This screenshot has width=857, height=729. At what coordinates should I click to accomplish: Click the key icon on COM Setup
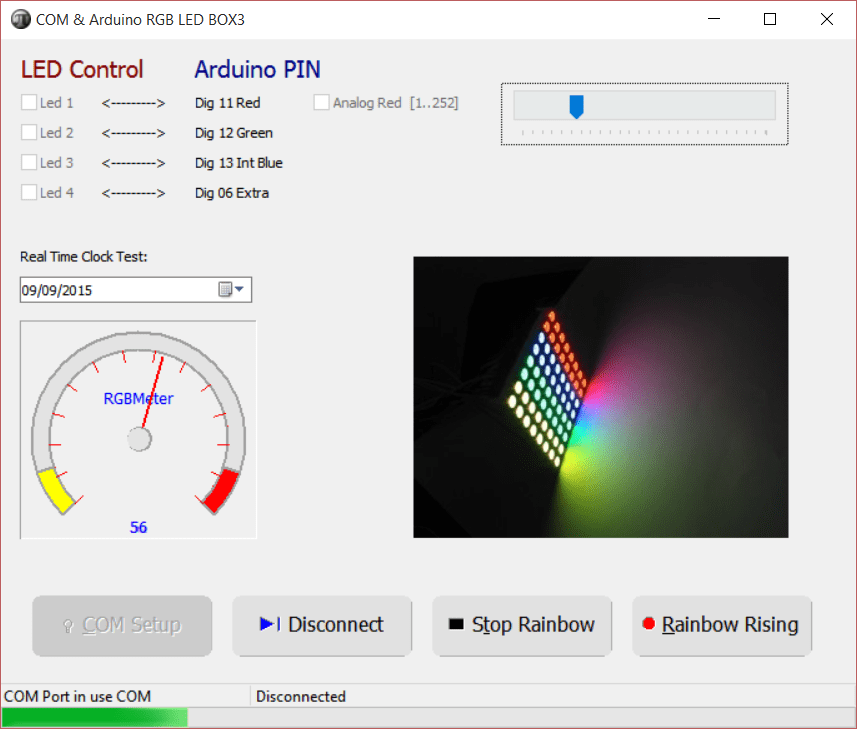point(69,626)
